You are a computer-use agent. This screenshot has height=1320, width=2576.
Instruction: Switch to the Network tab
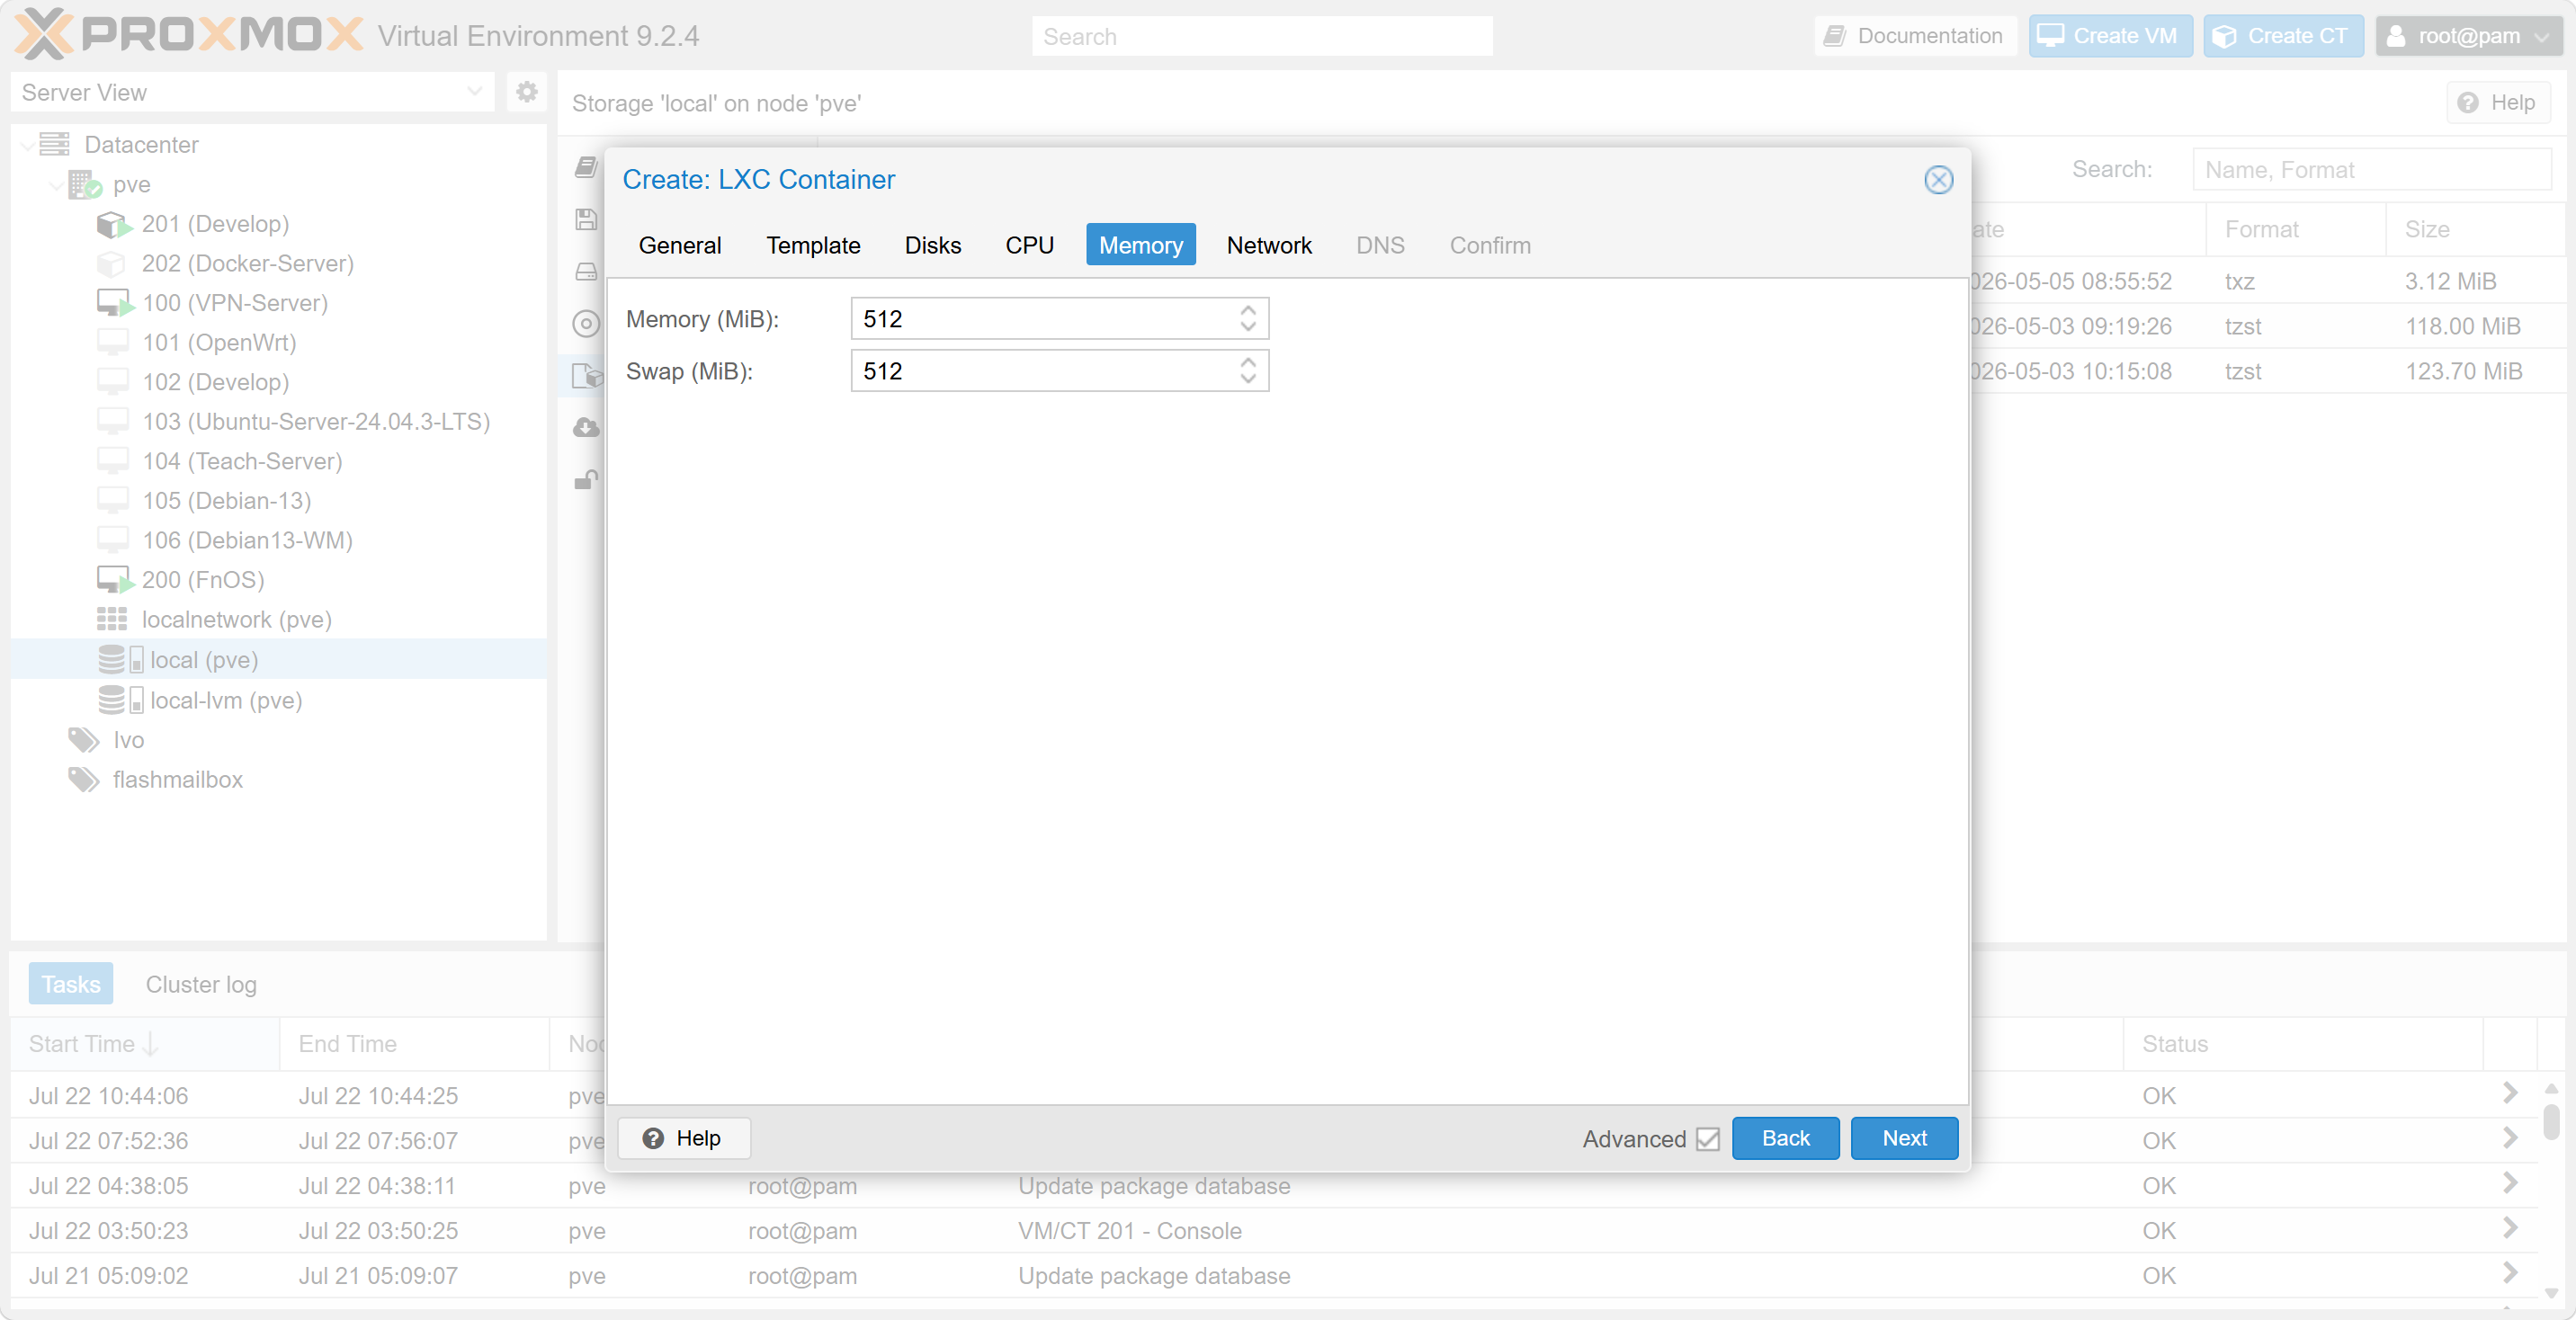click(1269, 245)
